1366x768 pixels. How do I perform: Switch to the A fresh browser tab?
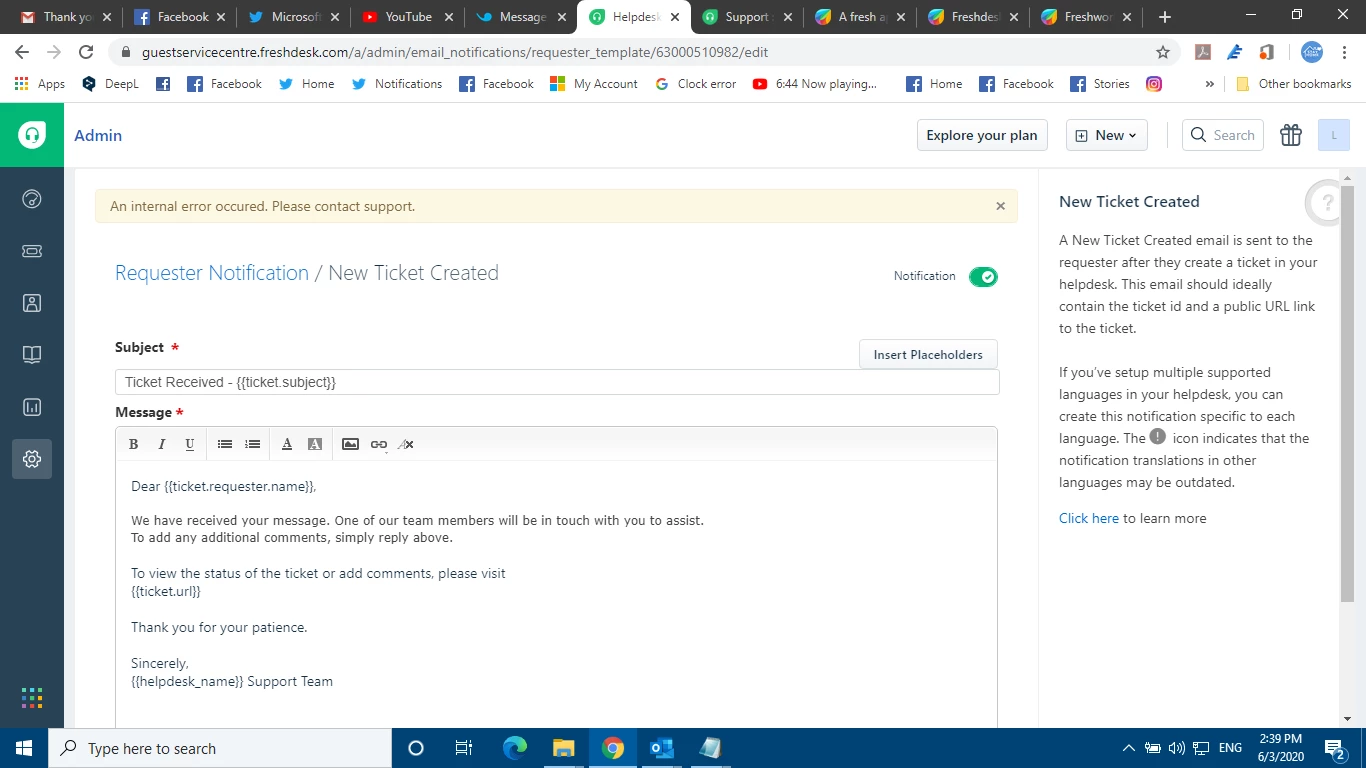pos(860,17)
